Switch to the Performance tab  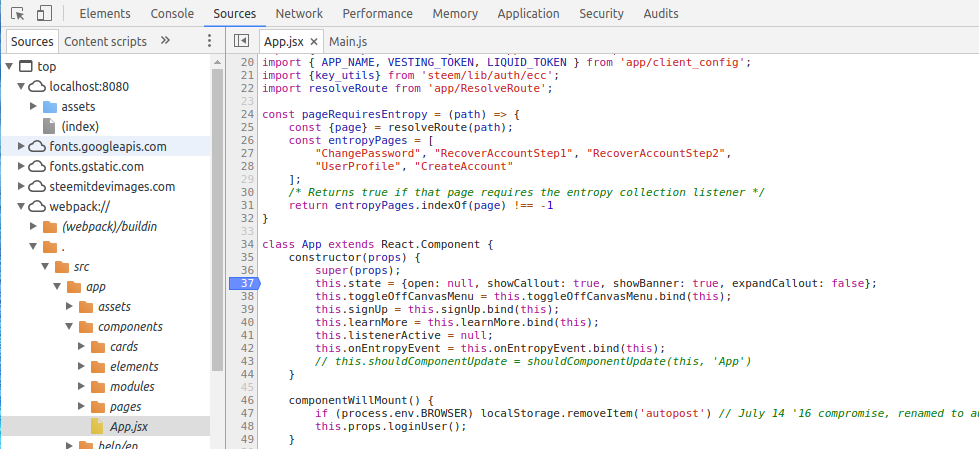click(377, 13)
